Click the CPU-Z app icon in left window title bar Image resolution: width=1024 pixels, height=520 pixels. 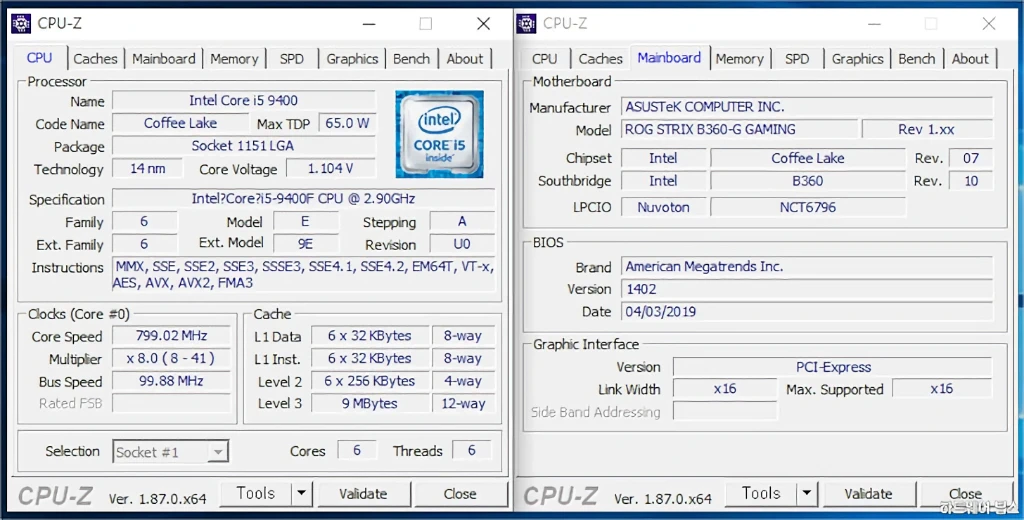click(x=21, y=24)
